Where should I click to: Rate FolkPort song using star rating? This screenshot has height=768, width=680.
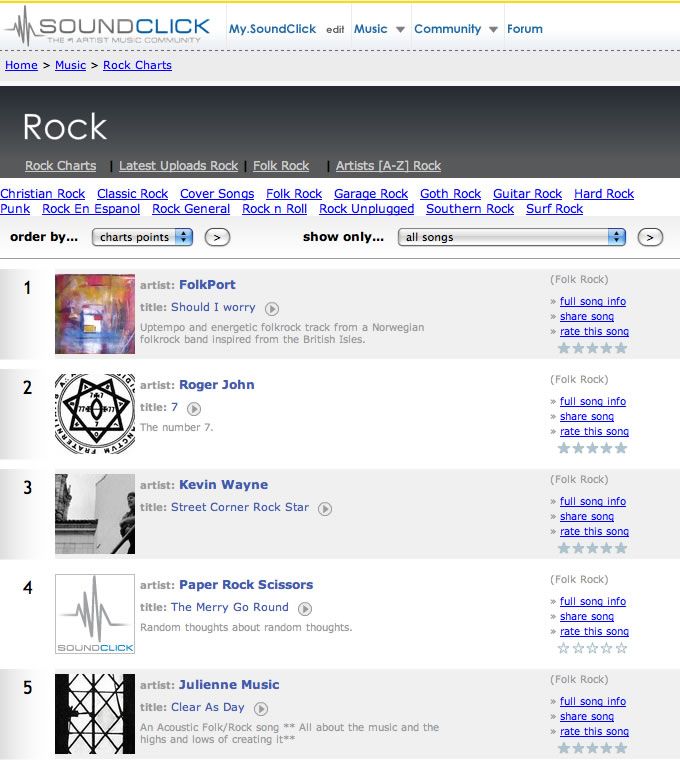pos(592,348)
